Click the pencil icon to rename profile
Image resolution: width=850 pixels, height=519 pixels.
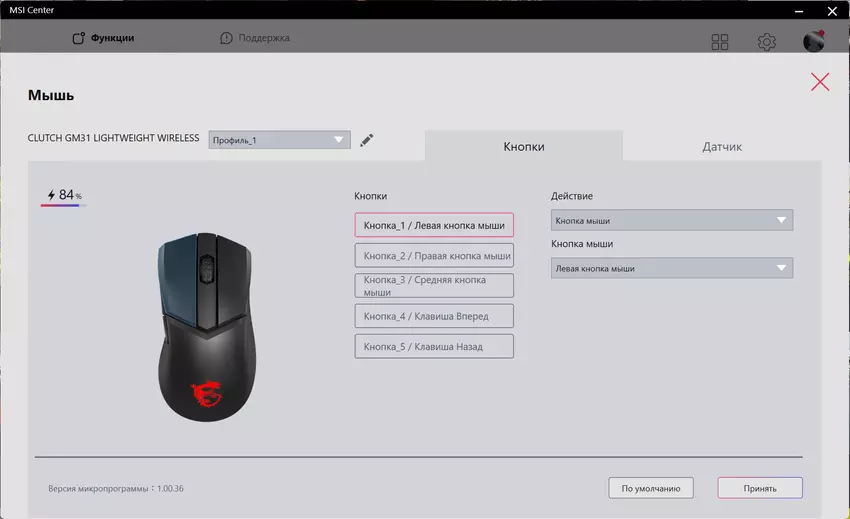coord(367,140)
